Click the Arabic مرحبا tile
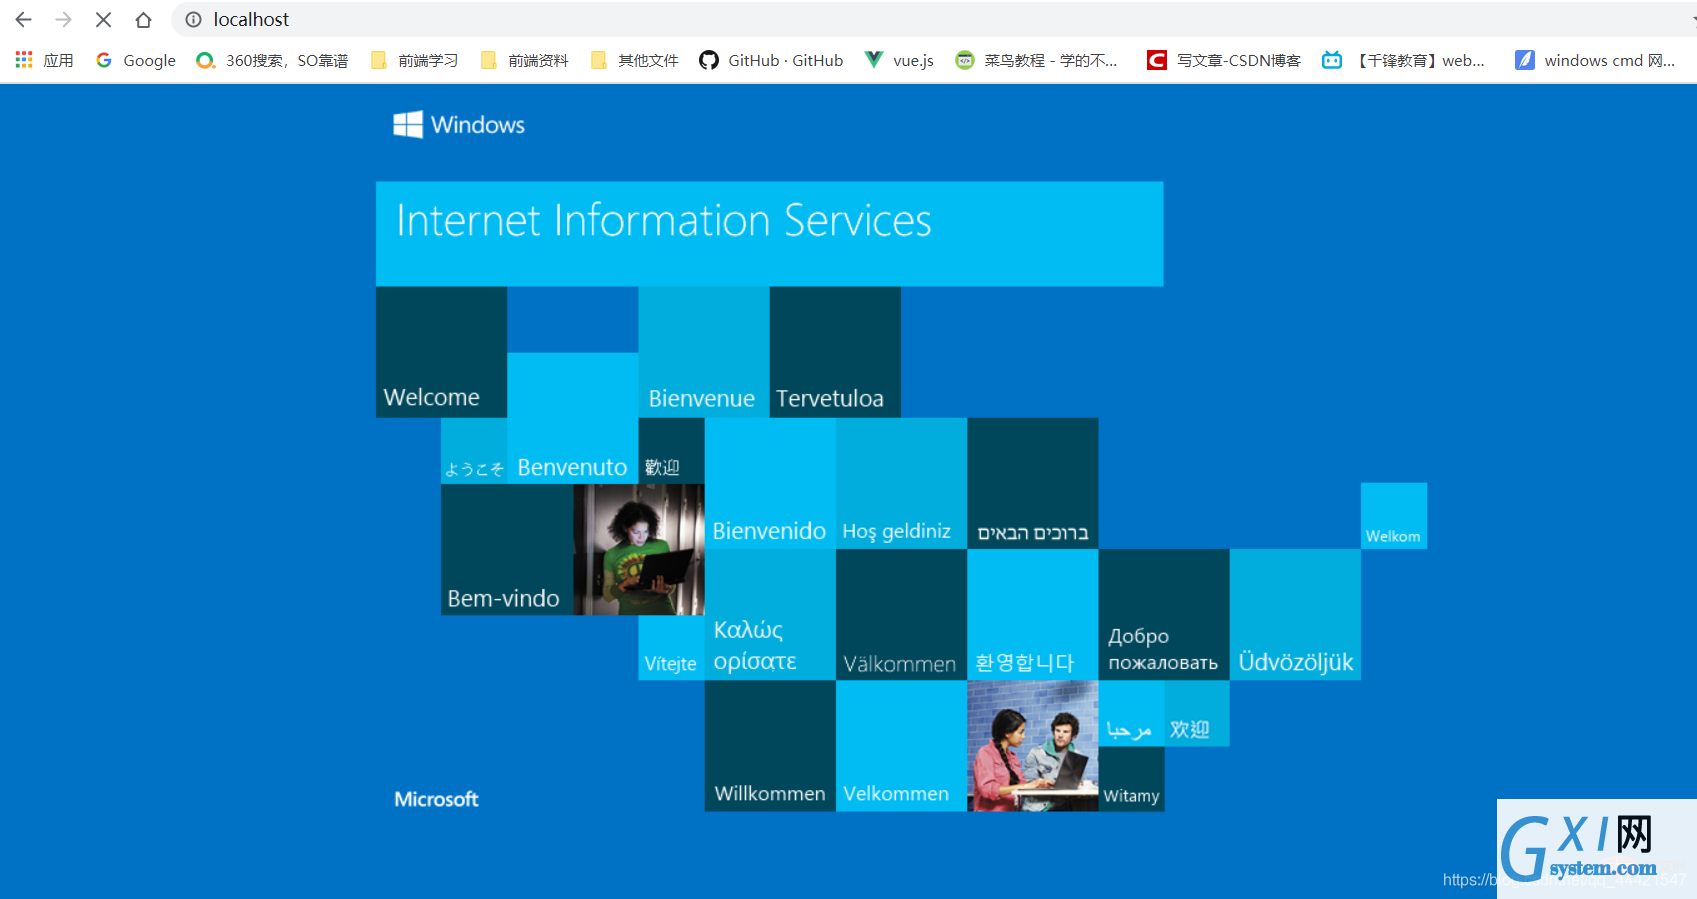 (1131, 713)
